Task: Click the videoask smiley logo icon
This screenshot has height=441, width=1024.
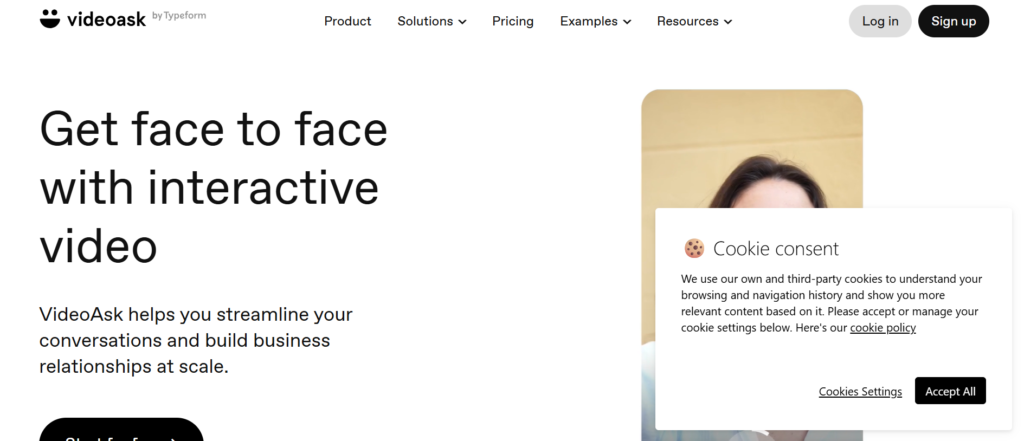Action: coord(50,19)
